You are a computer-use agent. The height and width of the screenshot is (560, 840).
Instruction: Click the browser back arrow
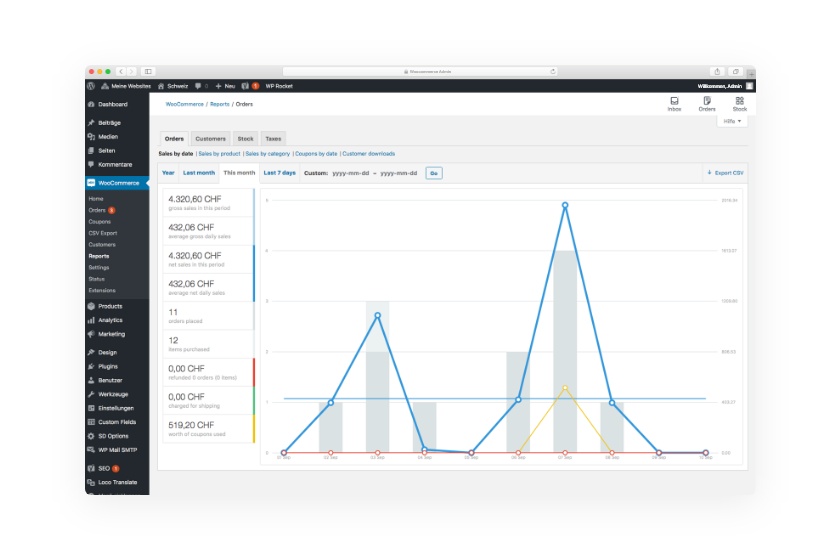pyautogui.click(x=122, y=71)
